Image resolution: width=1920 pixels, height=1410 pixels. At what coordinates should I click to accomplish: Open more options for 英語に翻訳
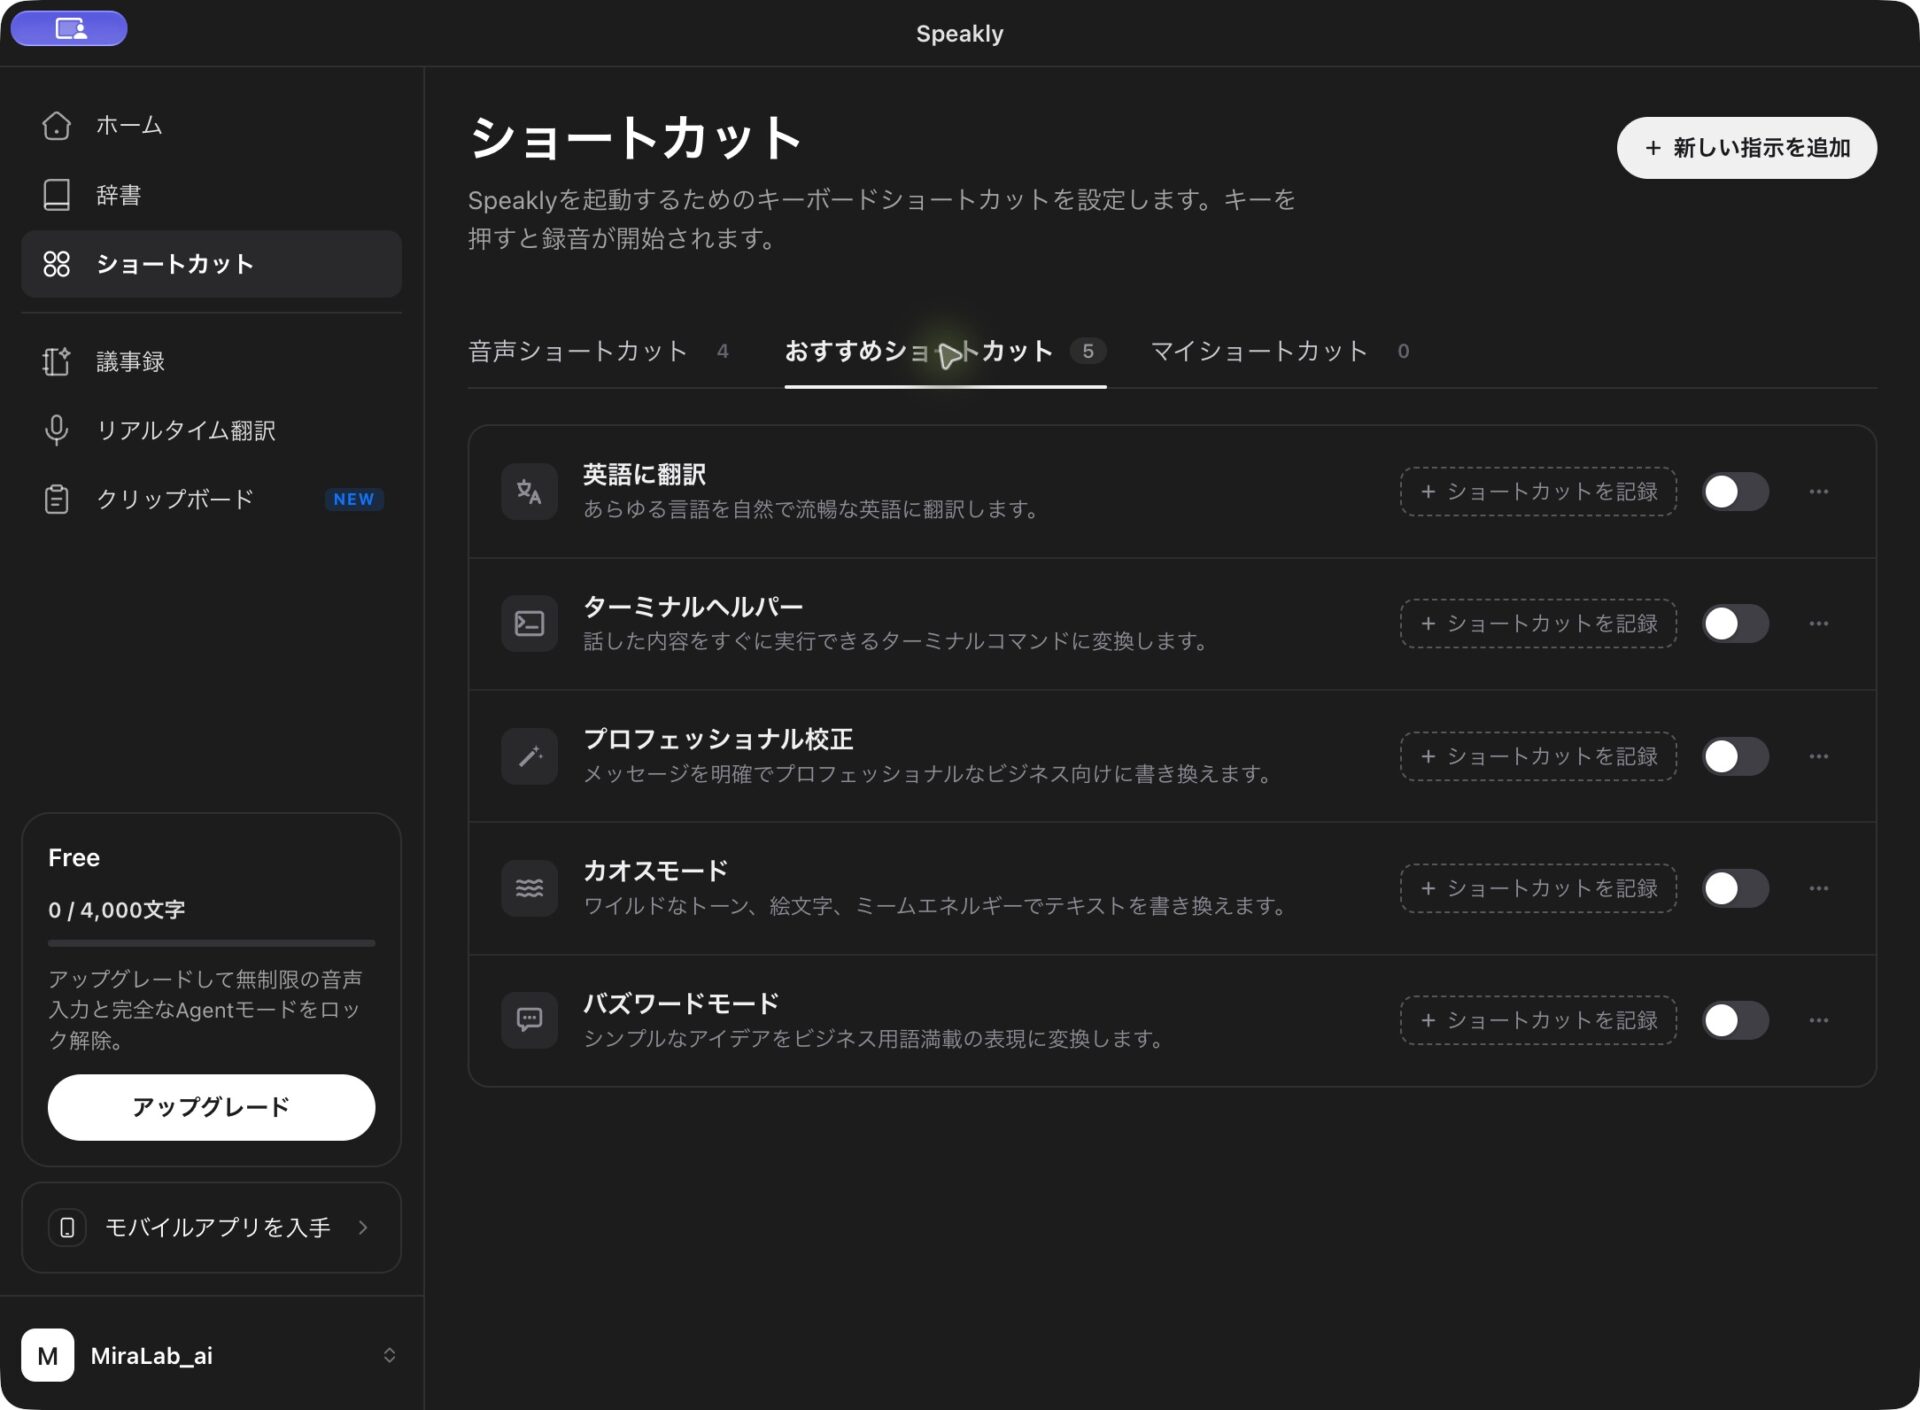[x=1819, y=492]
